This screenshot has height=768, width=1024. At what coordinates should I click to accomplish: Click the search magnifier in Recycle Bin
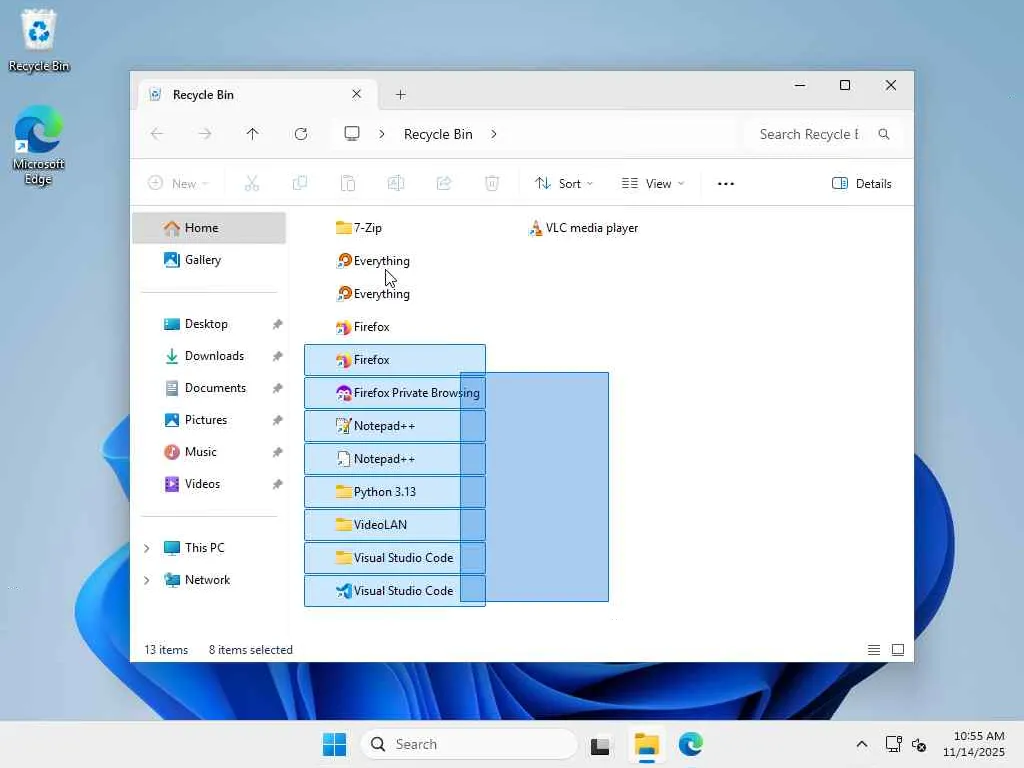884,134
